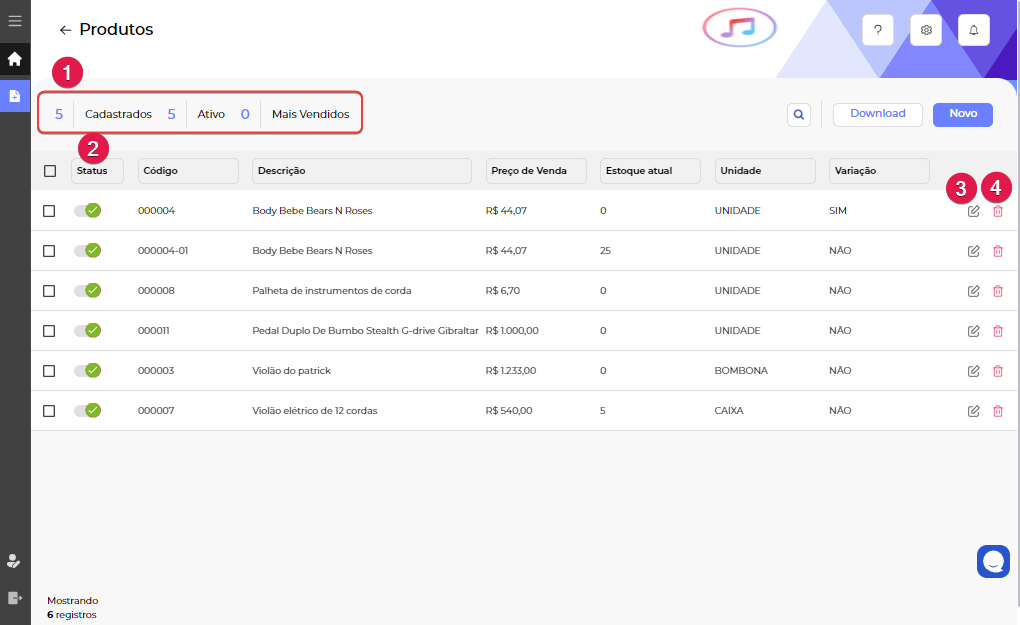1020x625 pixels.
Task: Filter by Mais Vendidos
Action: coord(310,114)
